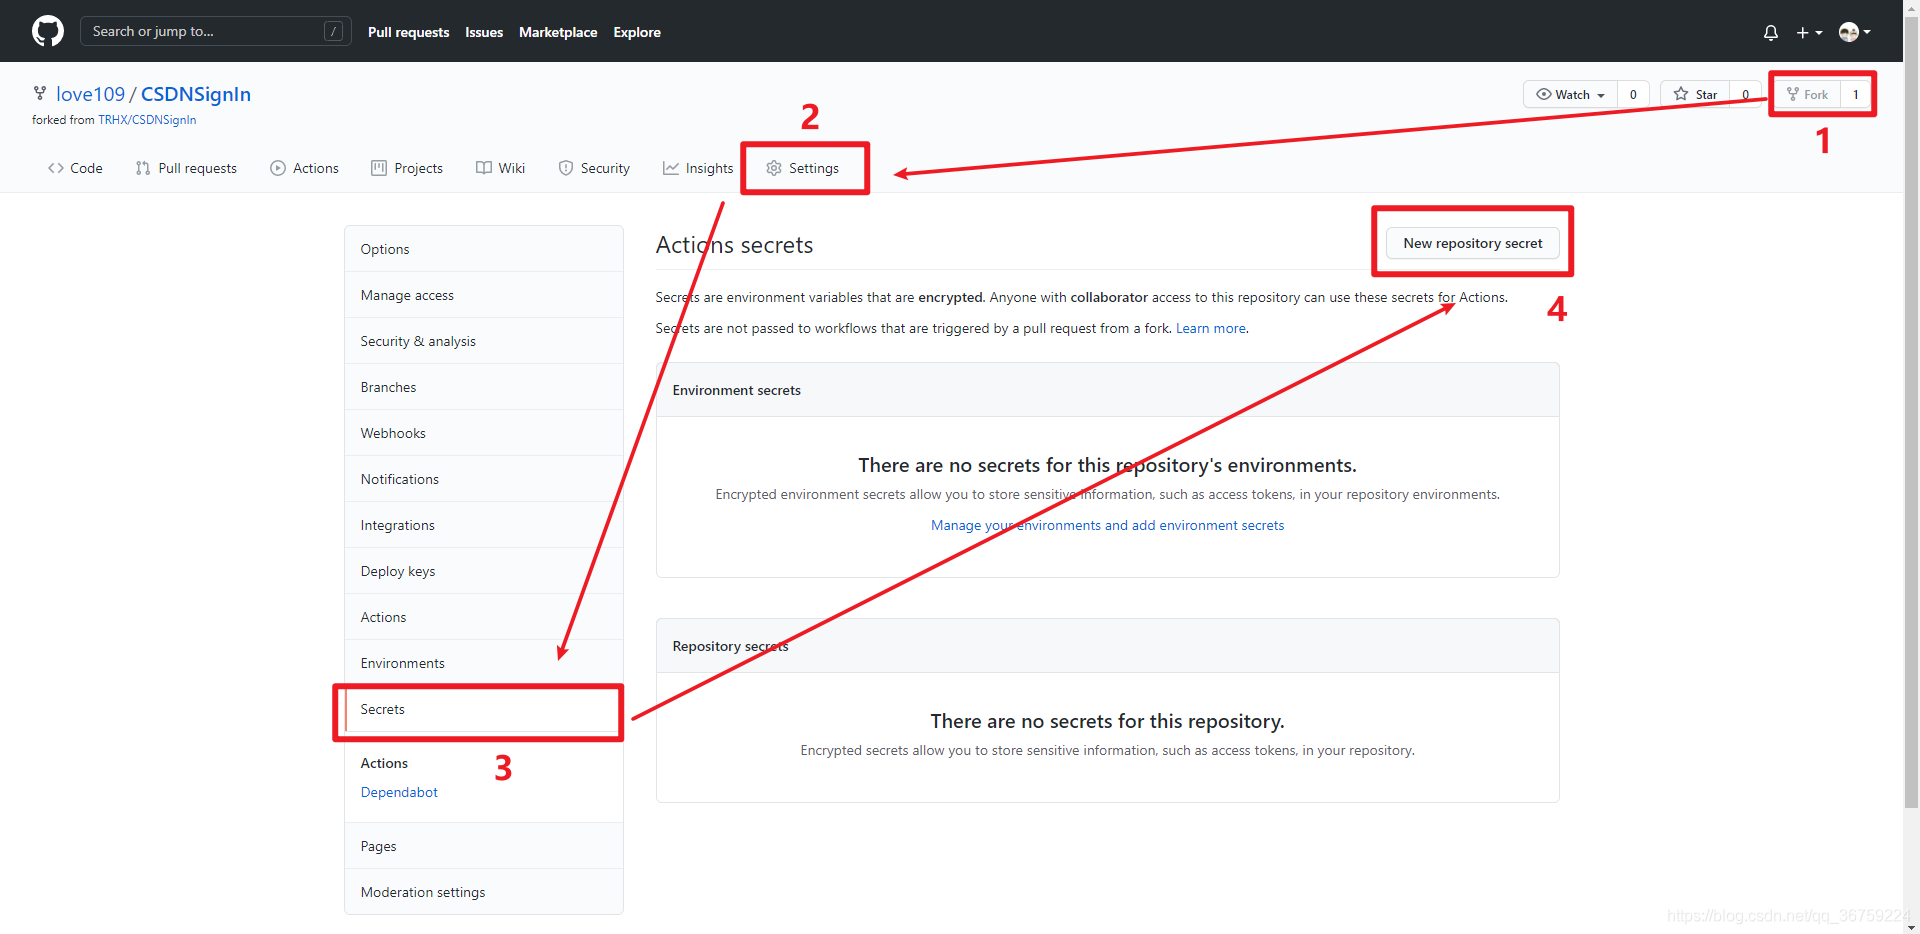Click New repository secret button
This screenshot has width=1920, height=934.
tap(1472, 243)
